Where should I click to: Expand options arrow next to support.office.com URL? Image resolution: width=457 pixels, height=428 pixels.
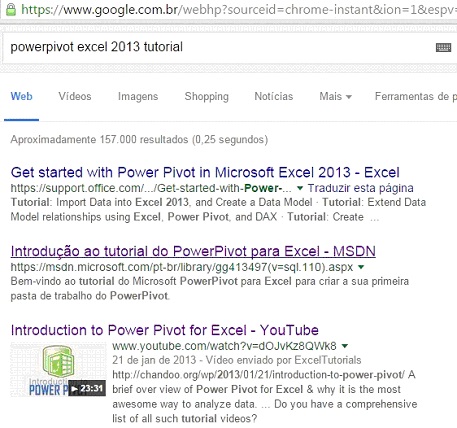(300, 188)
